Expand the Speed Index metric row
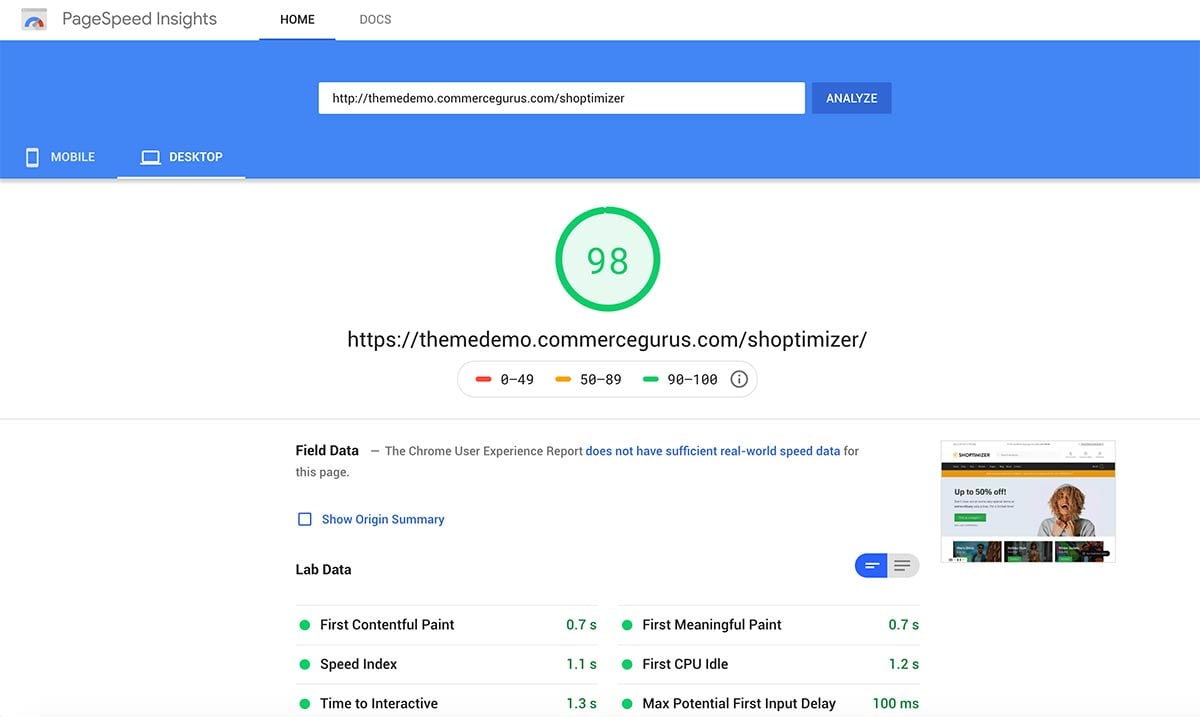 [x=447, y=664]
